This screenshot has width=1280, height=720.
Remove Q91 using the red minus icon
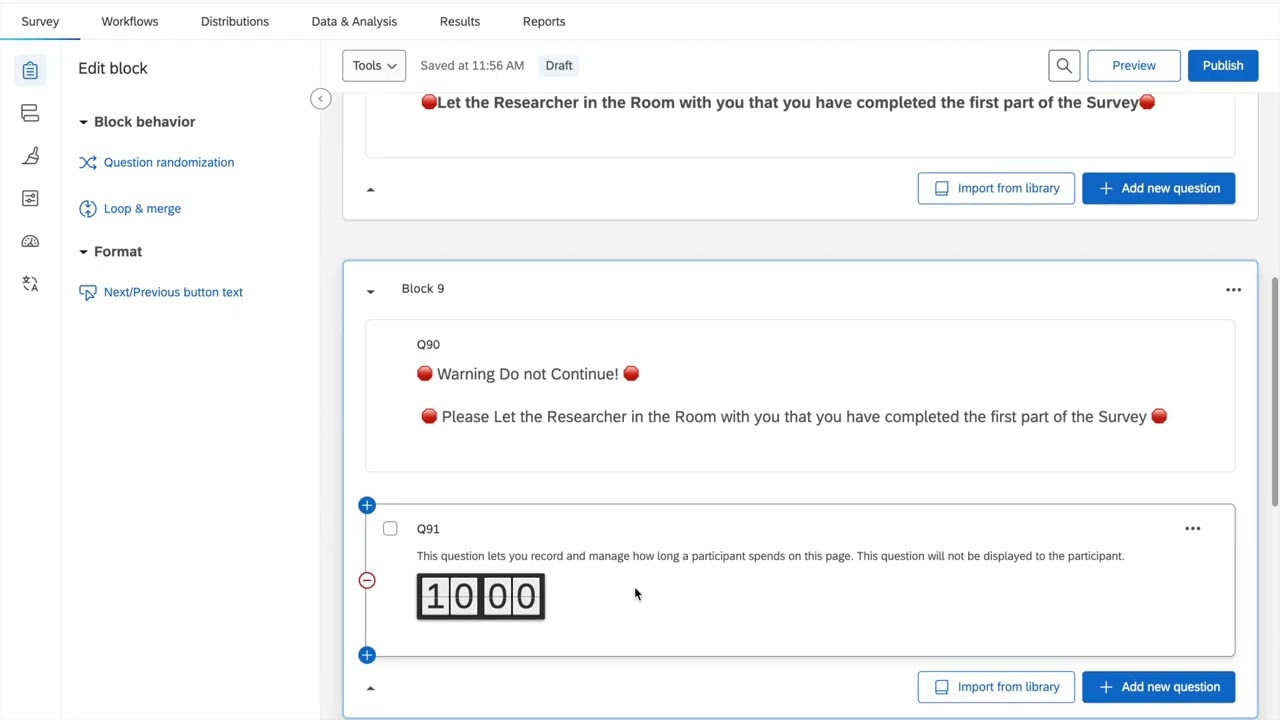367,580
